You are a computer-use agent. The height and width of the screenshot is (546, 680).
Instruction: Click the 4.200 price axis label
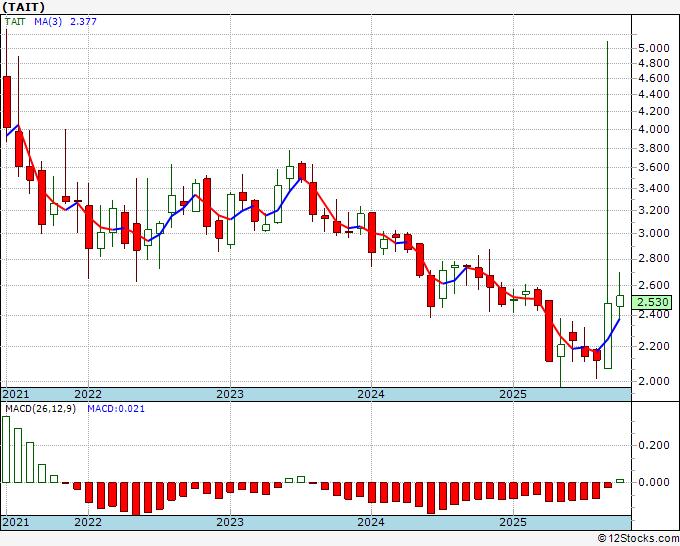tap(654, 111)
